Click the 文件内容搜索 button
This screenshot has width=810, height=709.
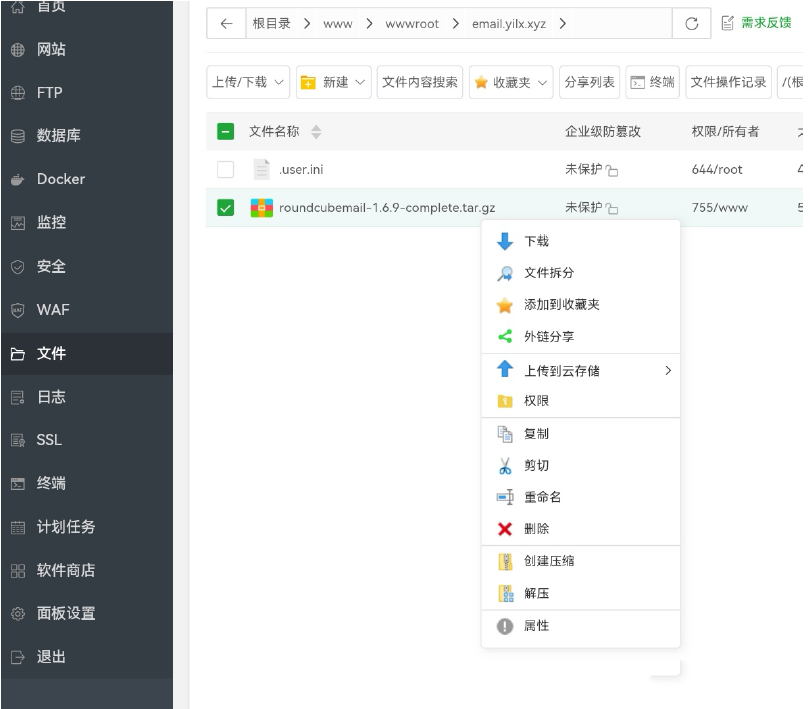click(x=420, y=82)
